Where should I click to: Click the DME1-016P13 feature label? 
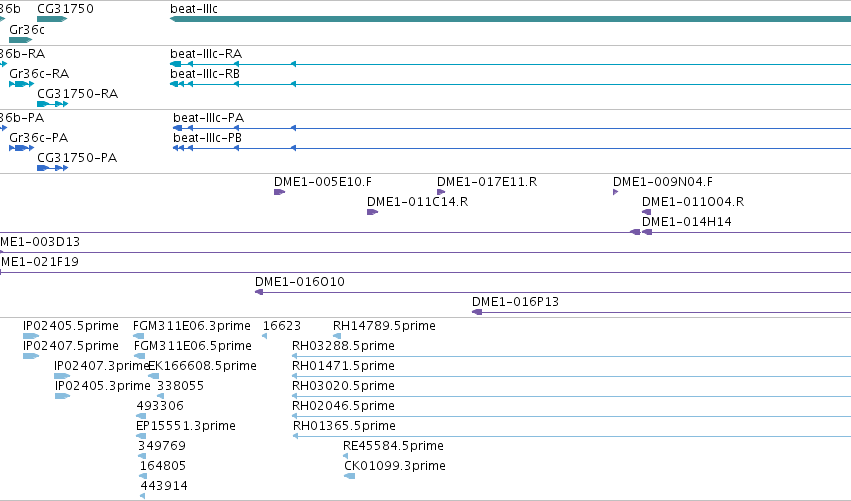tap(515, 302)
